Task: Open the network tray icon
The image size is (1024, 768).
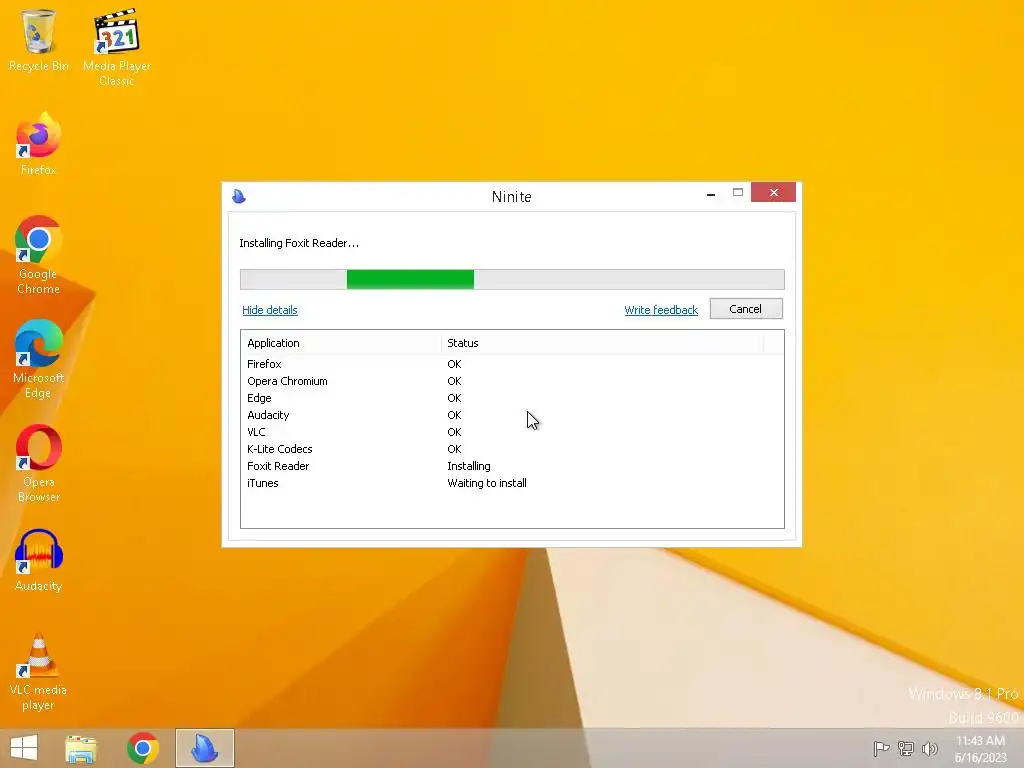Action: (x=906, y=748)
